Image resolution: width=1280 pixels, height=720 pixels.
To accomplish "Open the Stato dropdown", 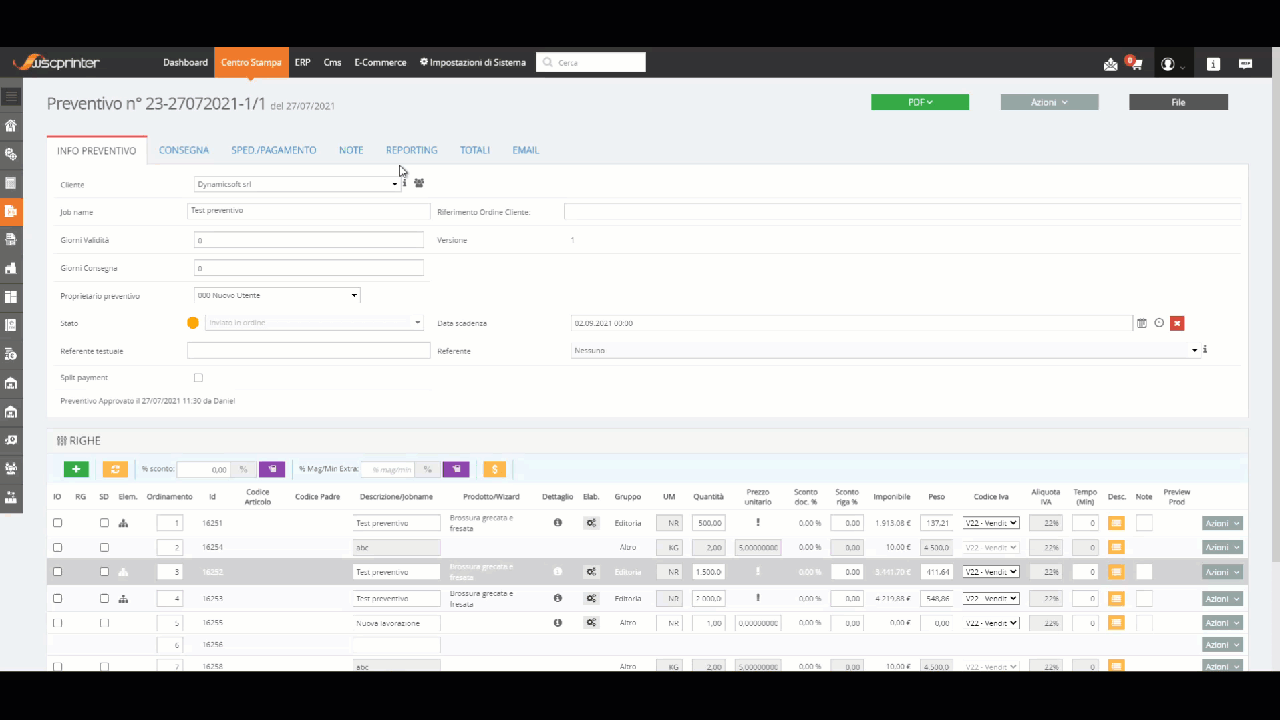I will (x=314, y=323).
